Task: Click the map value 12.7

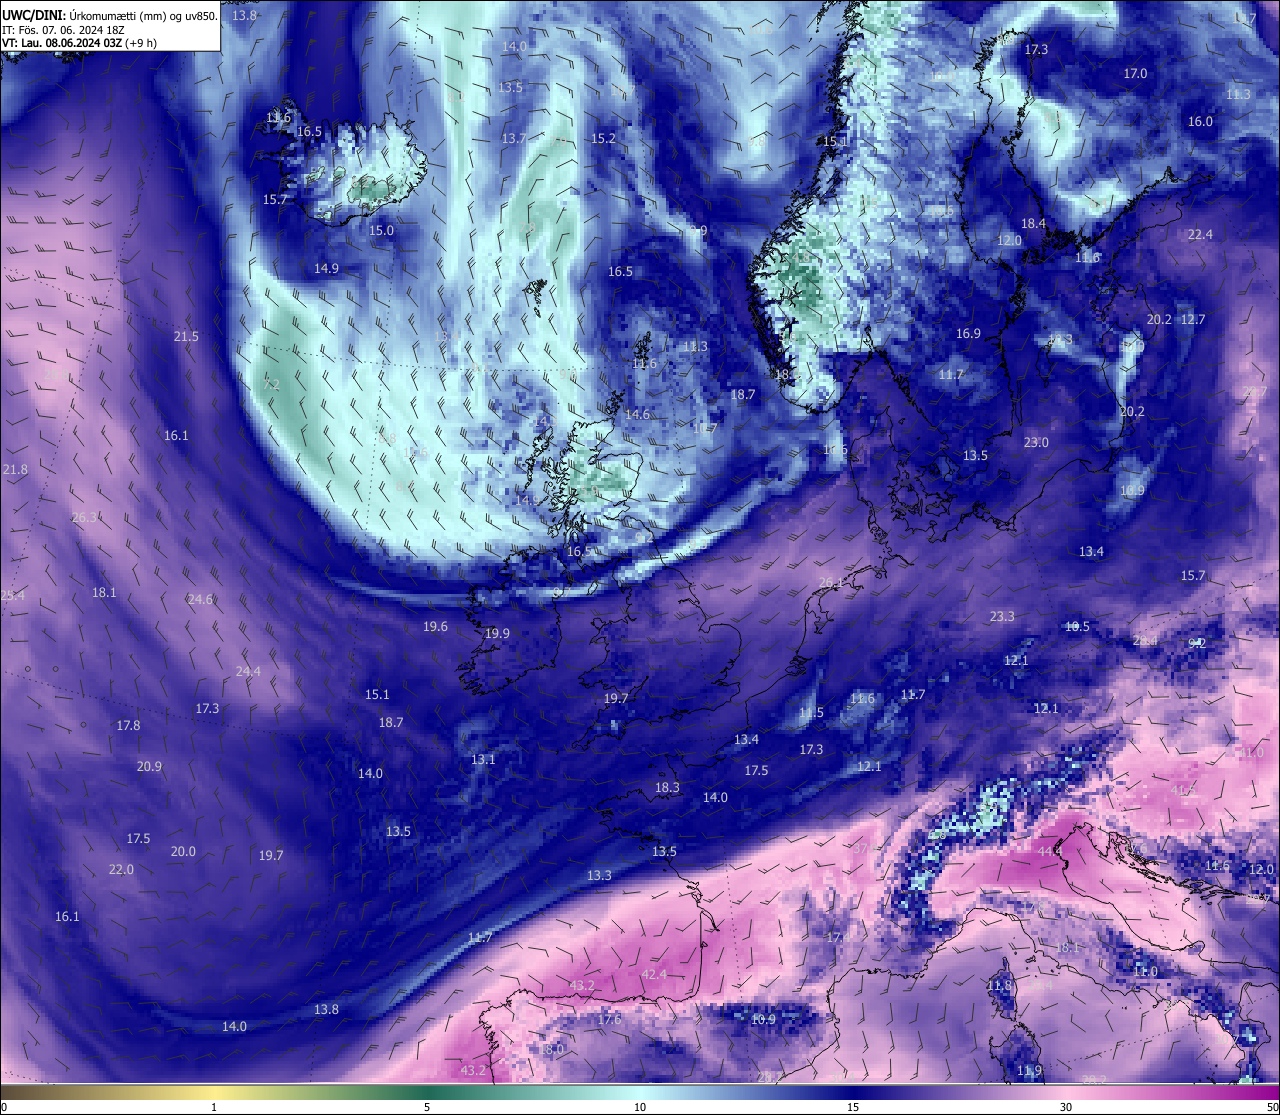Action: [x=1193, y=320]
